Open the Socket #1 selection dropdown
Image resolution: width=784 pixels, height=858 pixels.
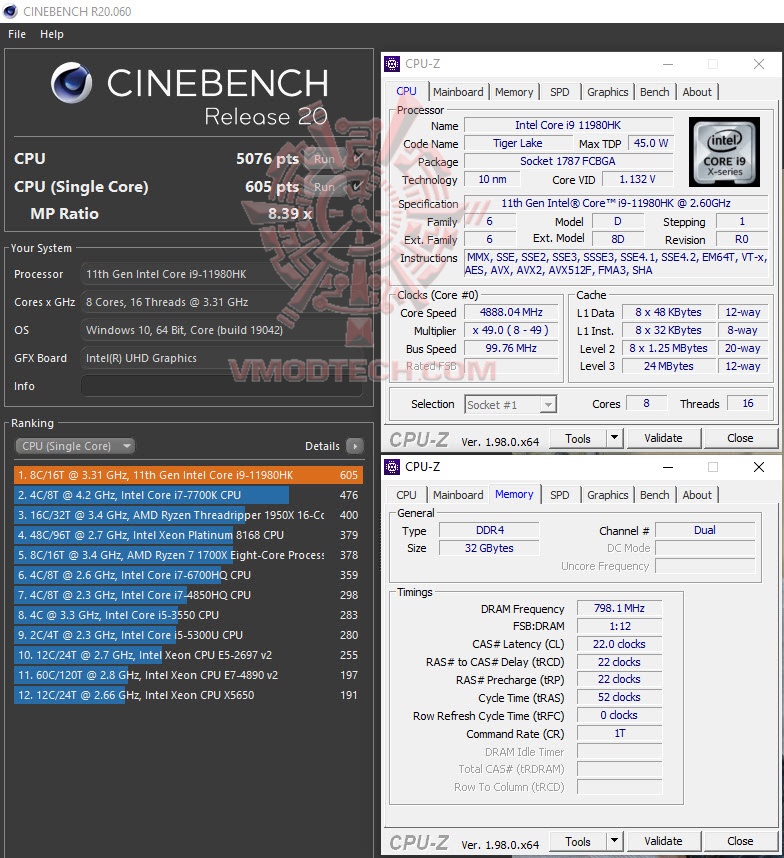pos(510,404)
